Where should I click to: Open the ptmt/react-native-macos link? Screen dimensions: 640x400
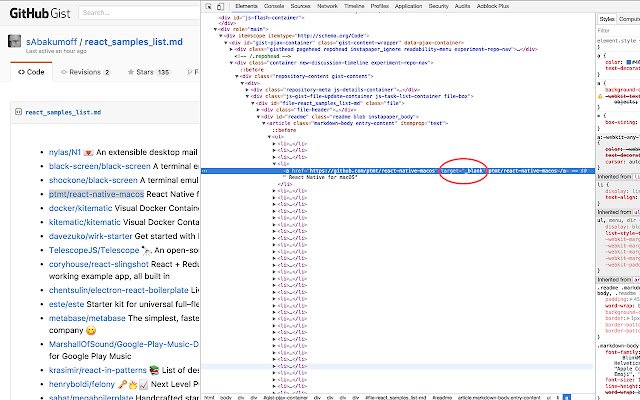click(96, 193)
